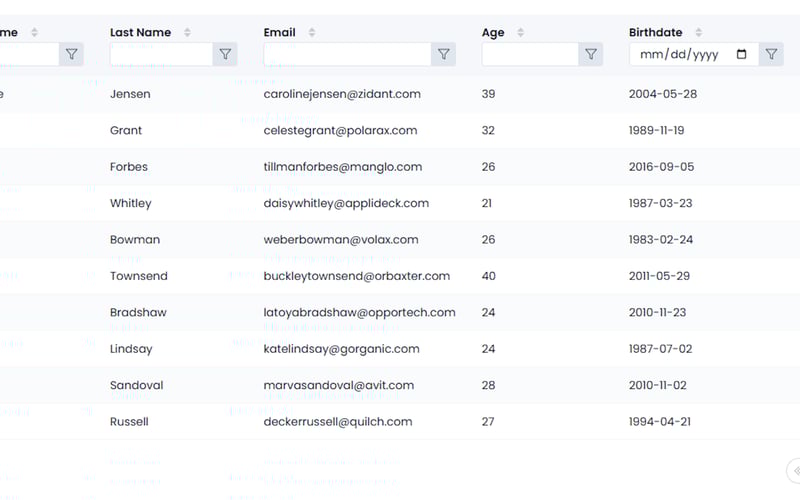Click email tillmanforbes@manglo.com
Image resolution: width=800 pixels, height=500 pixels.
pos(343,167)
